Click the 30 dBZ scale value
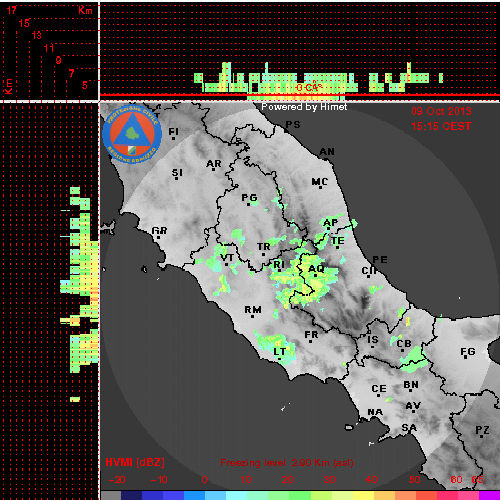Image resolution: width=500 pixels, height=500 pixels. coord(329,480)
